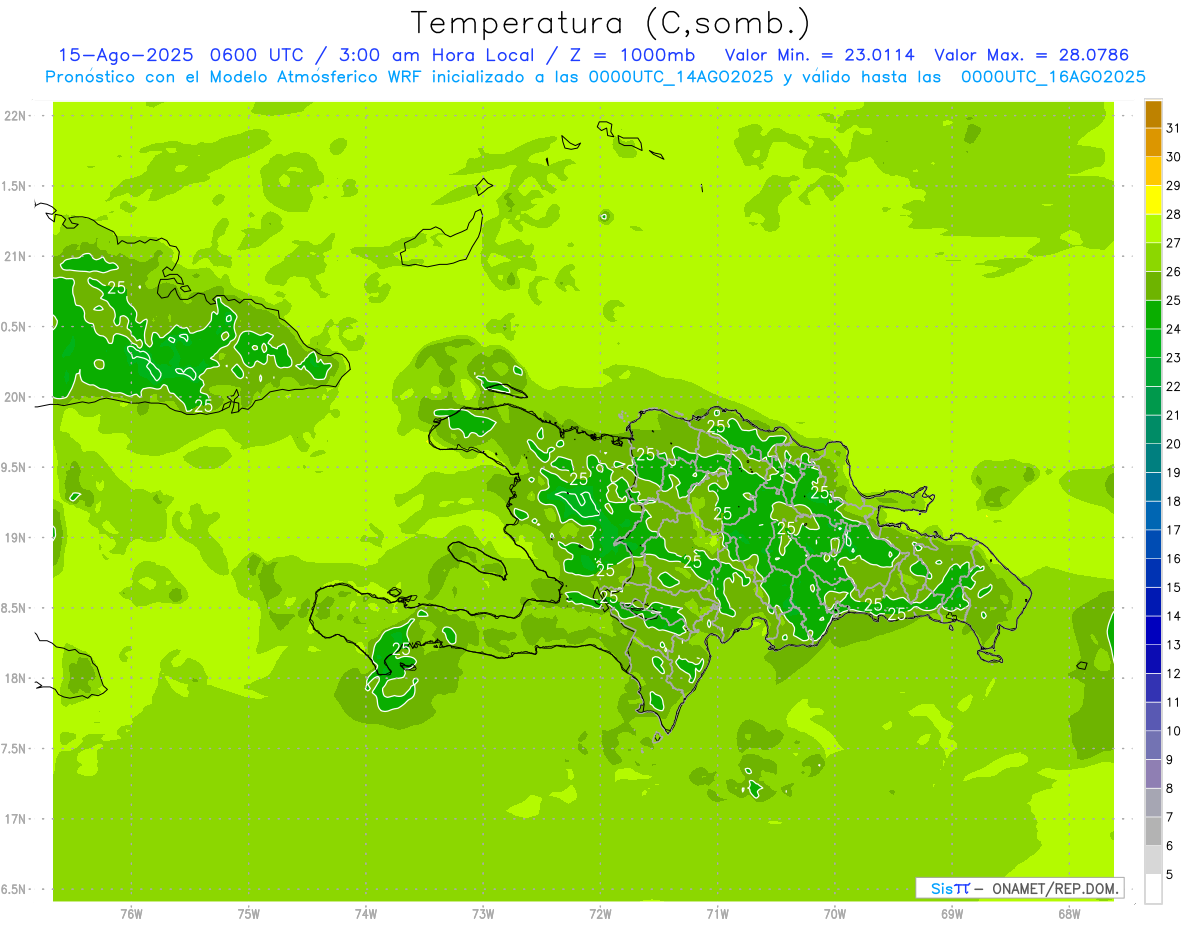1200x927 pixels.
Task: Click the colorbar value "17"
Action: pos(1173,530)
